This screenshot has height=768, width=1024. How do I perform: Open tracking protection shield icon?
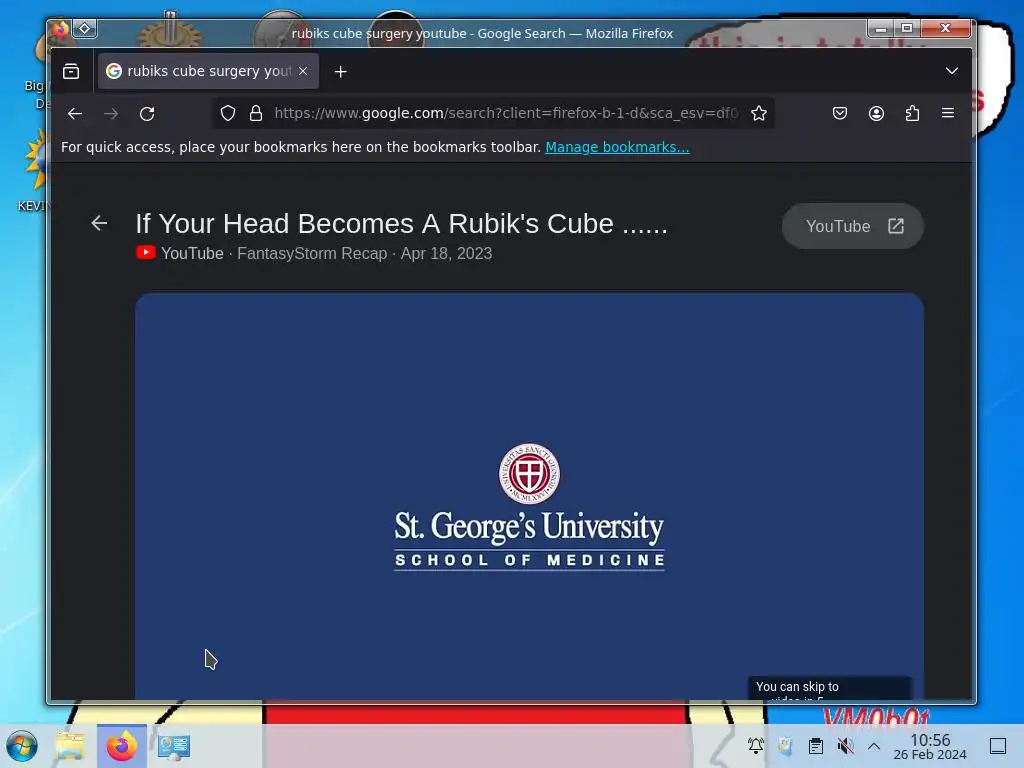click(x=227, y=114)
